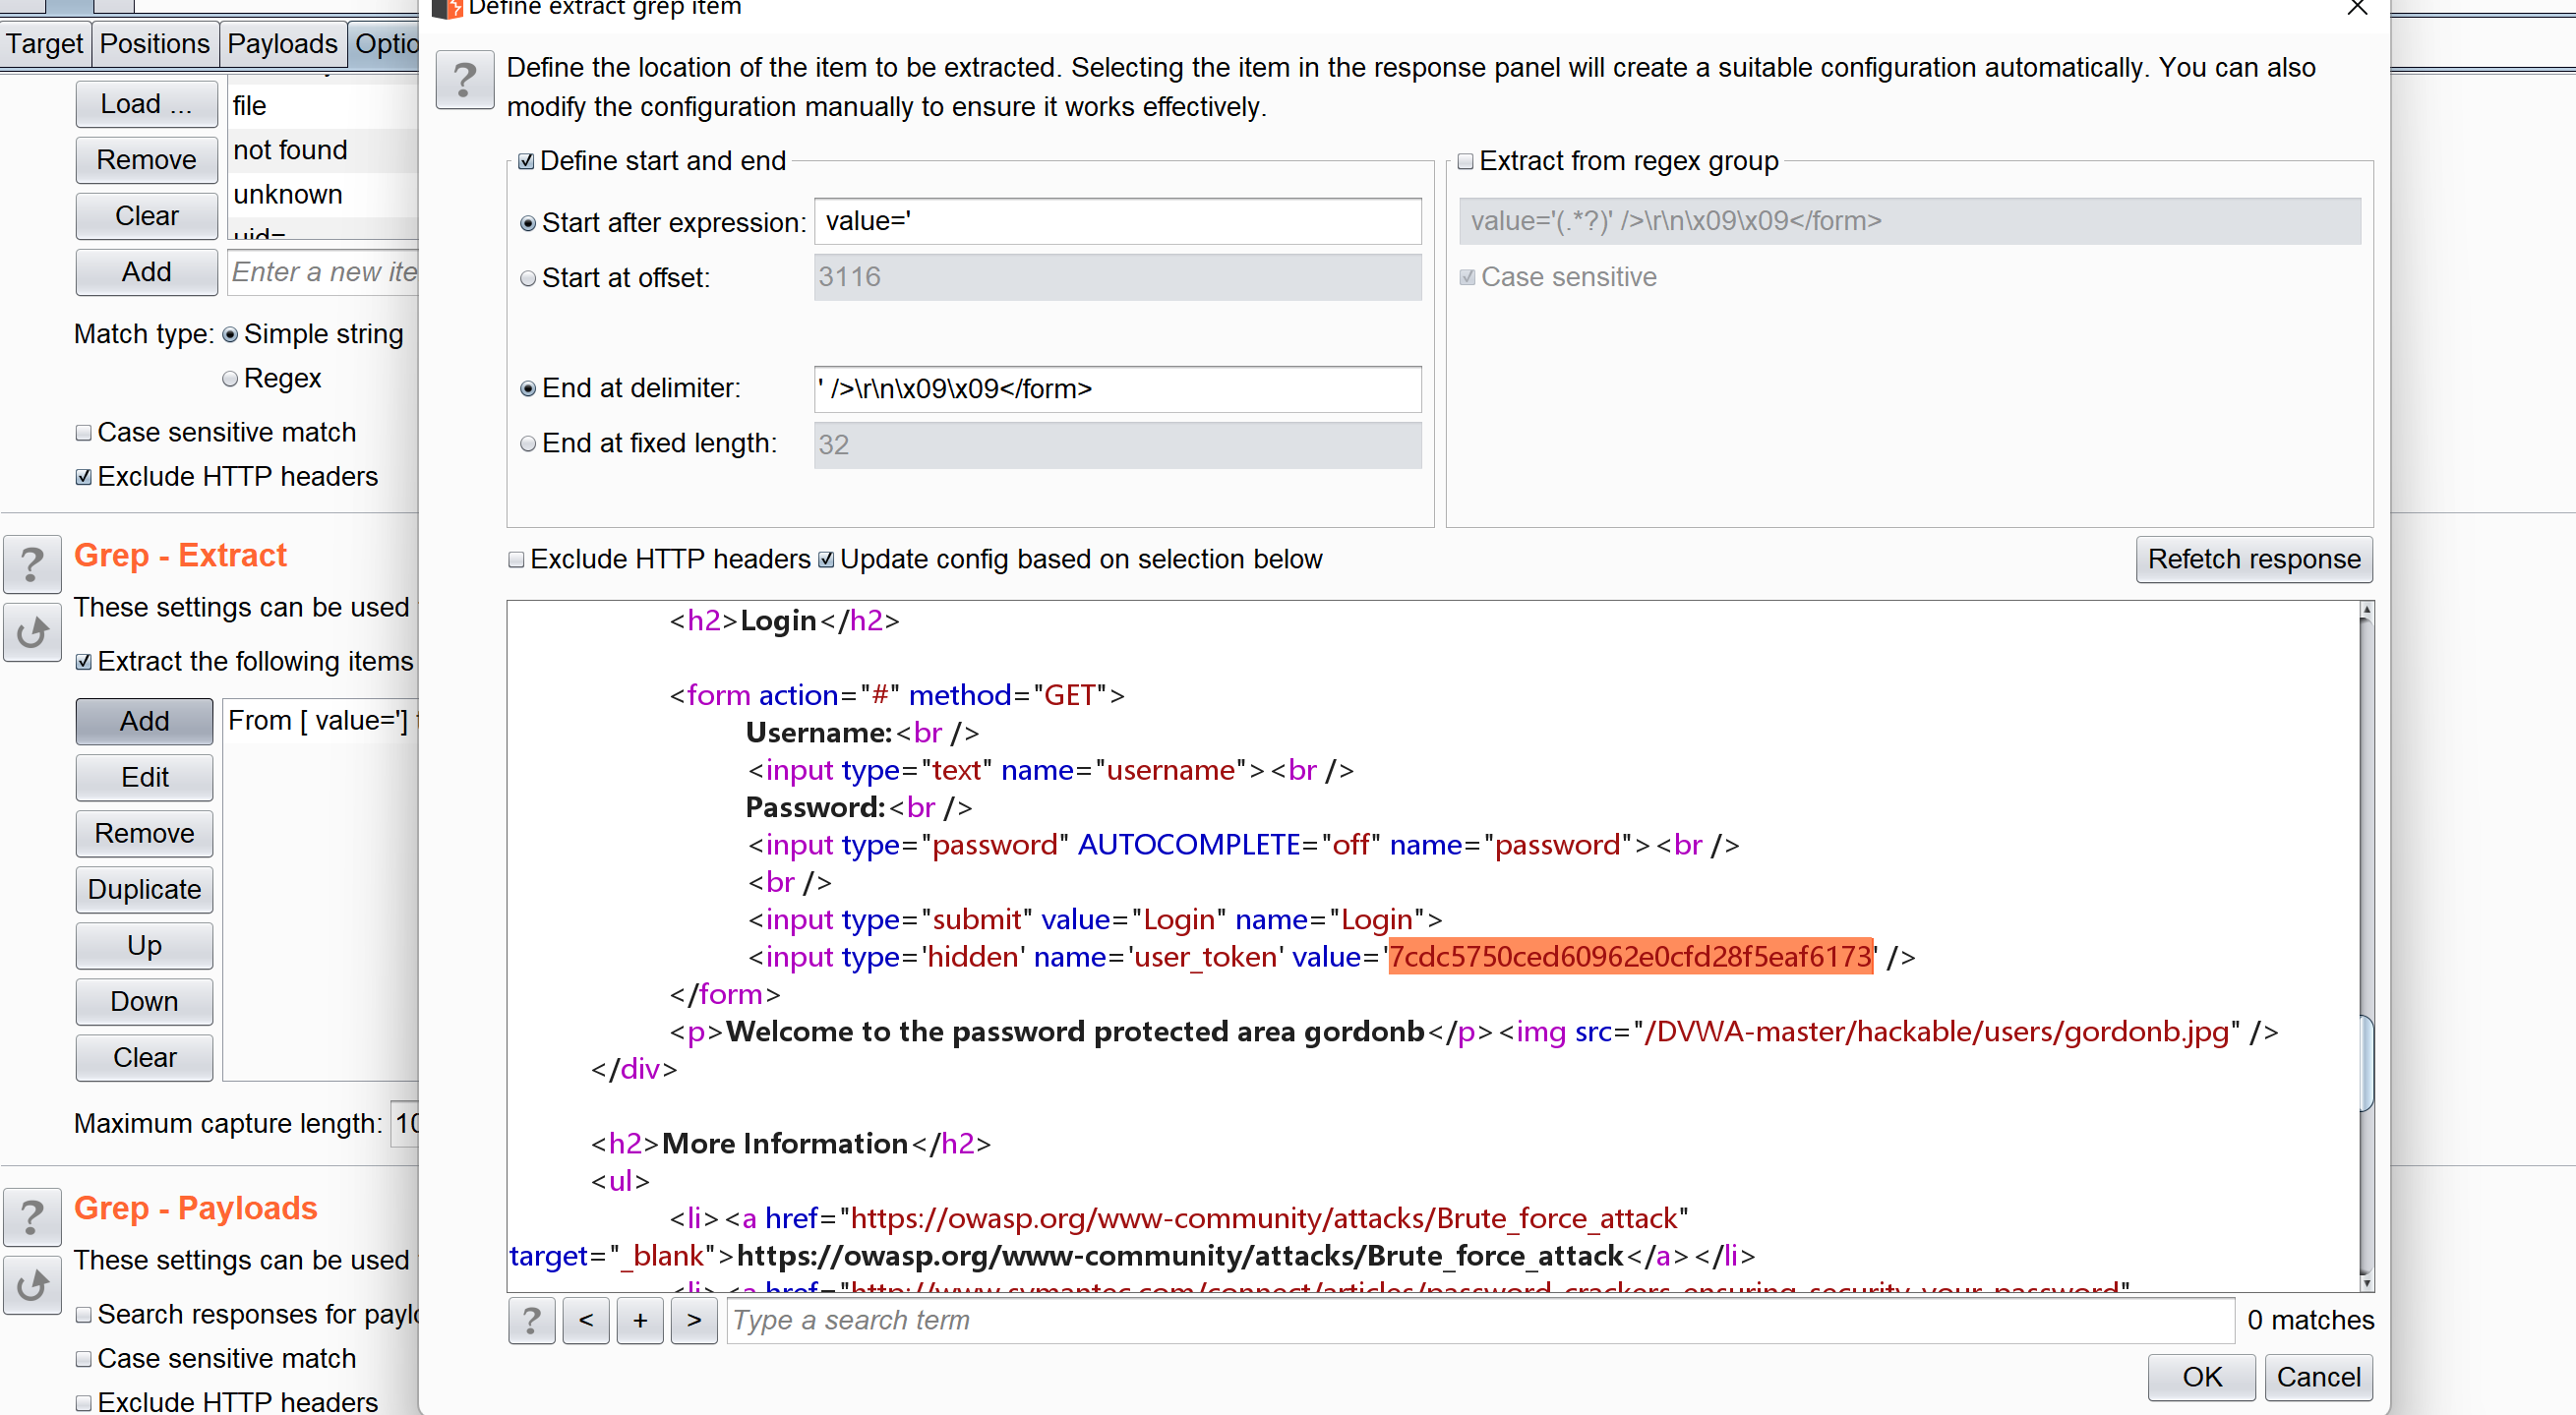Move extract item Up
This screenshot has height=1415, width=2576.
click(144, 945)
